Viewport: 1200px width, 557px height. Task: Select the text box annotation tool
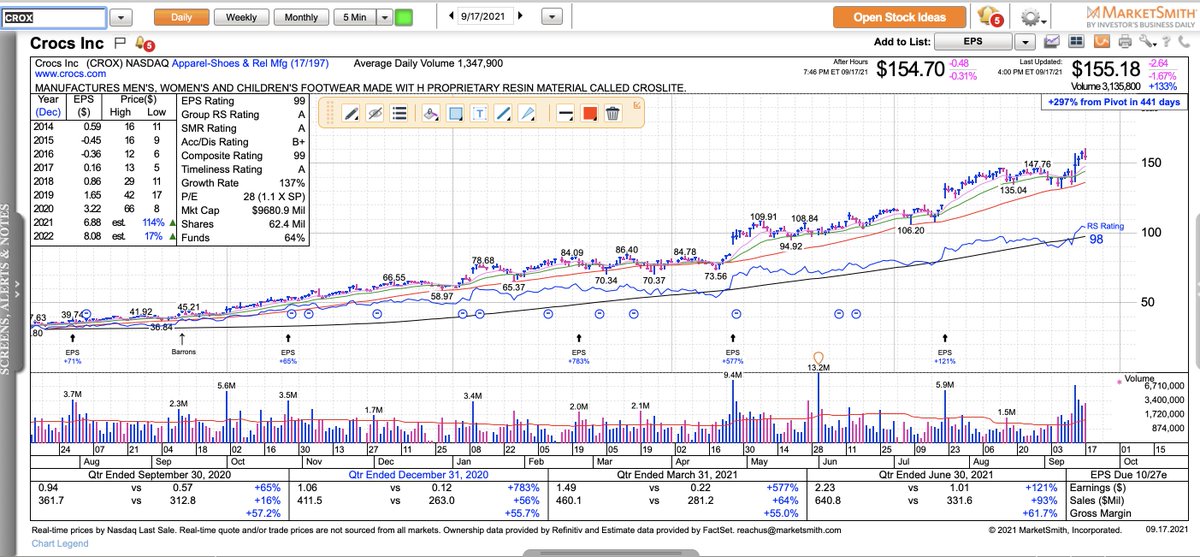pyautogui.click(x=479, y=114)
